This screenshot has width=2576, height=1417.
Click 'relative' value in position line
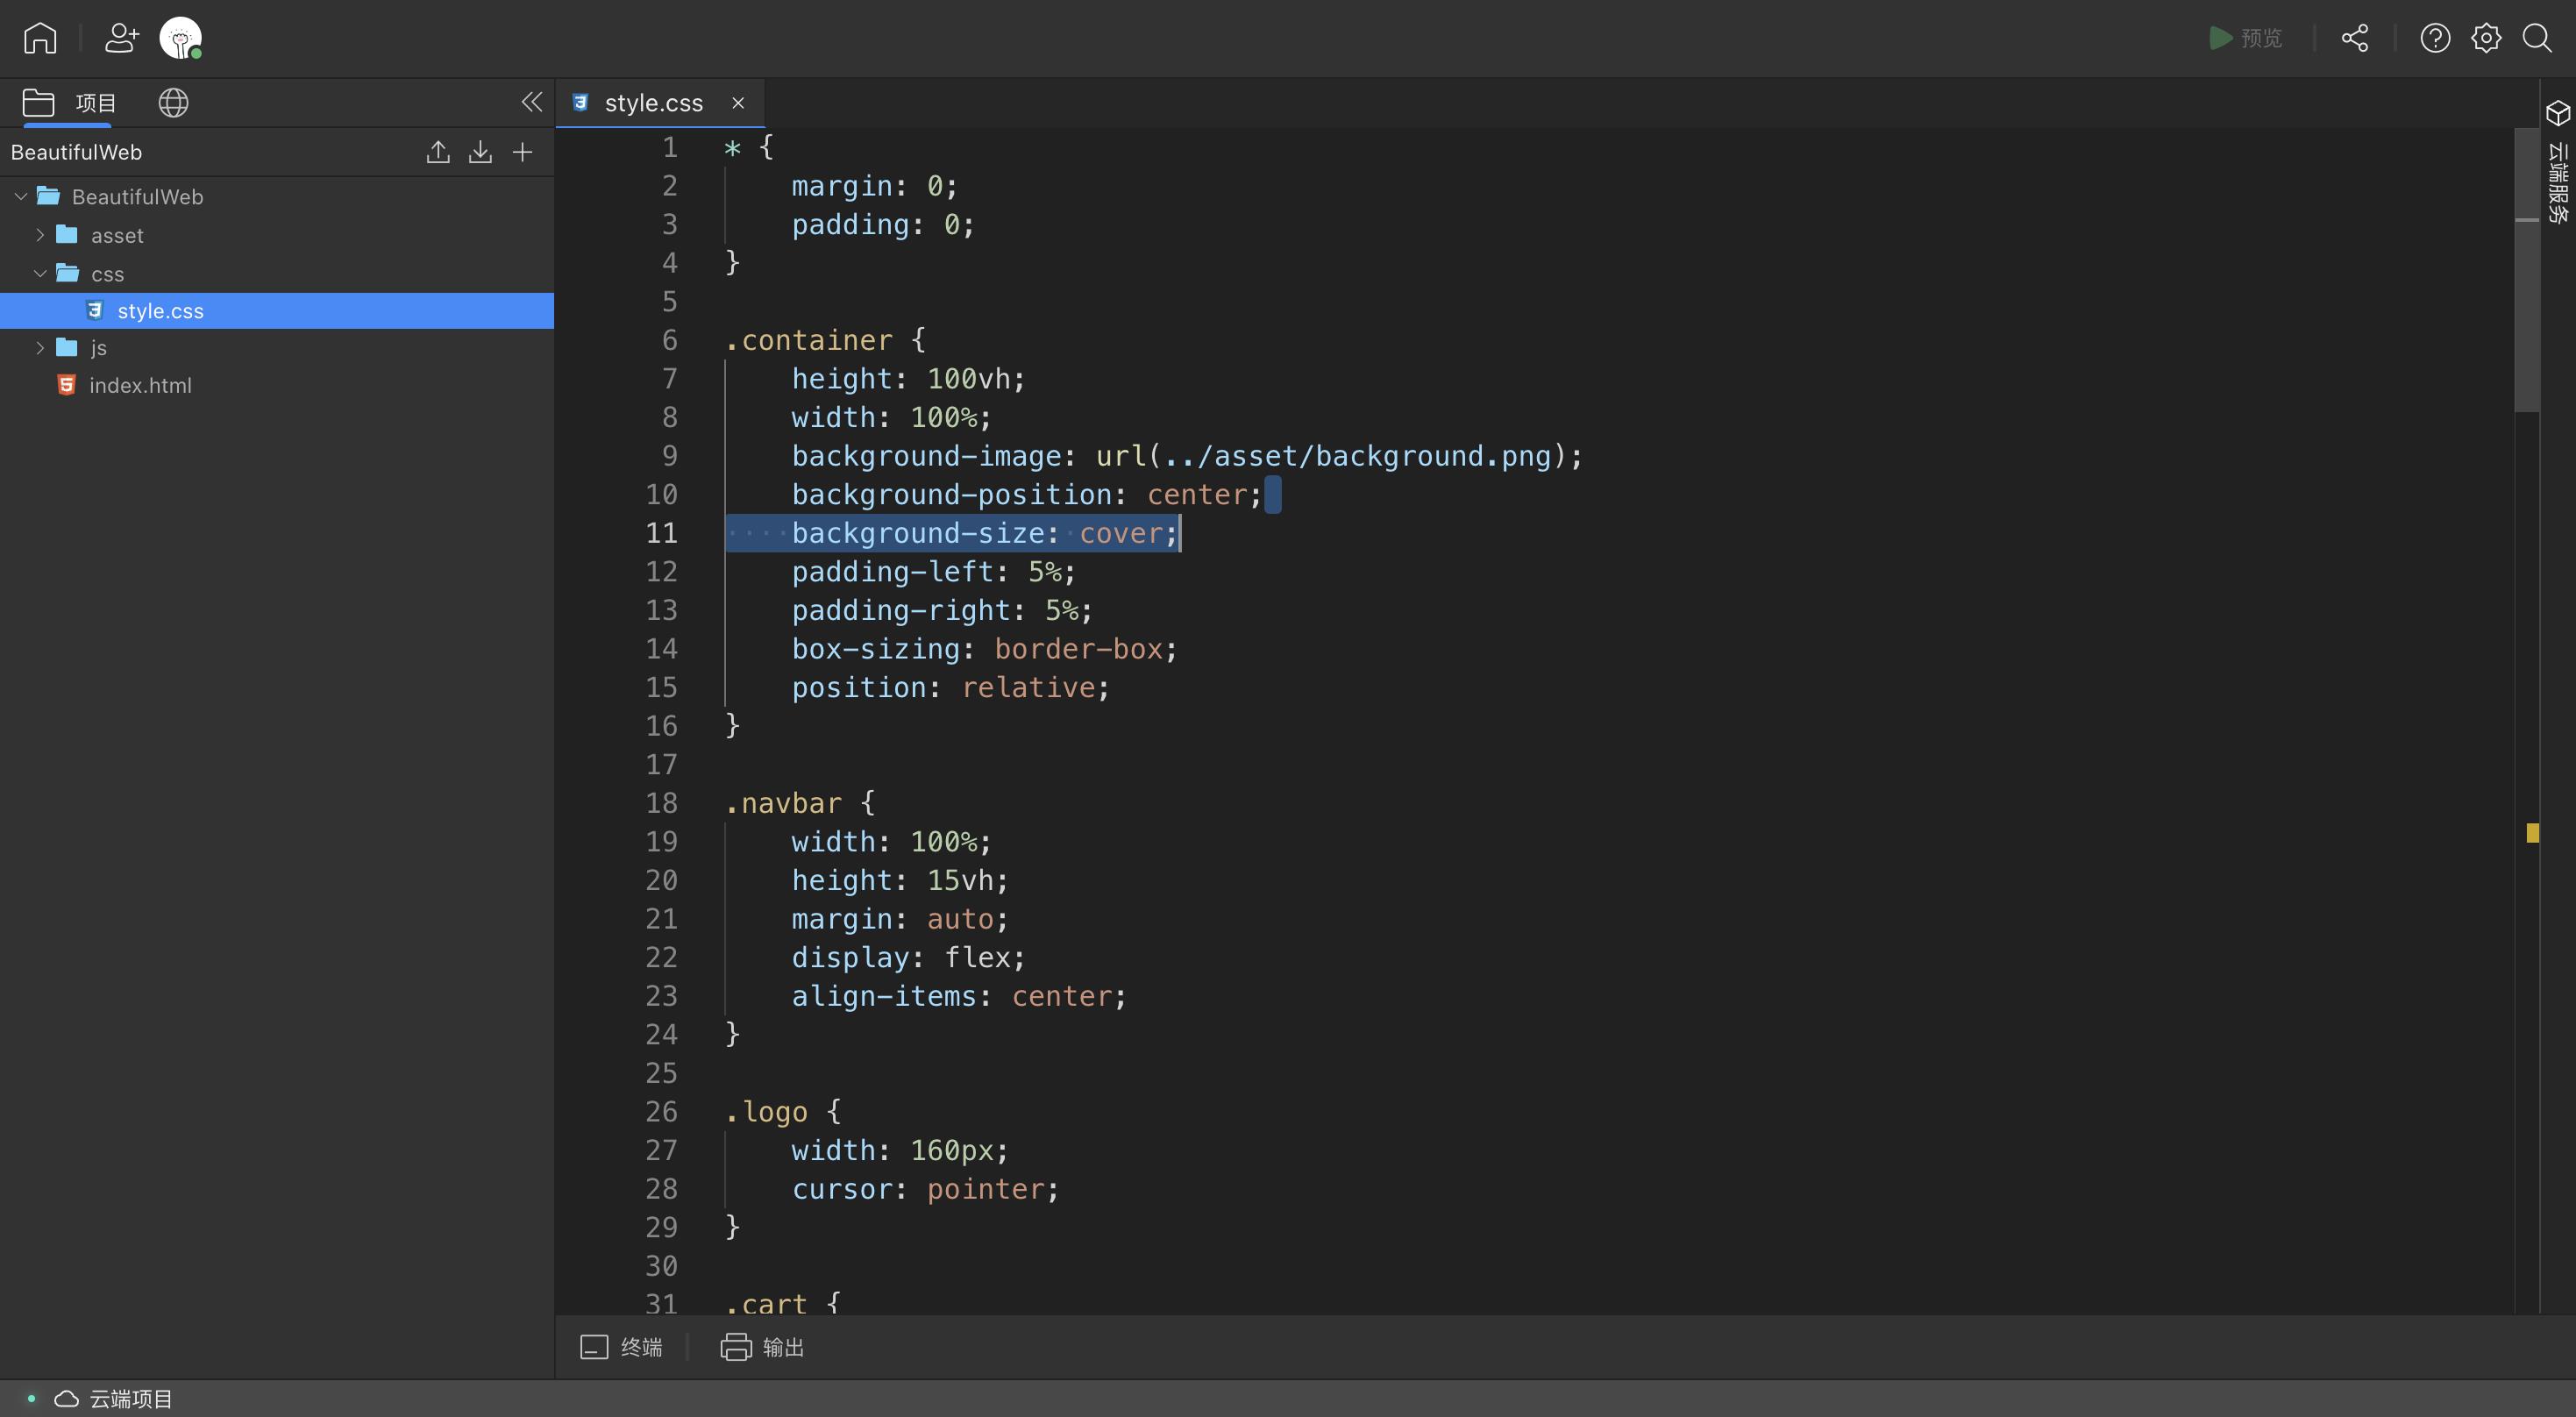(x=1029, y=688)
